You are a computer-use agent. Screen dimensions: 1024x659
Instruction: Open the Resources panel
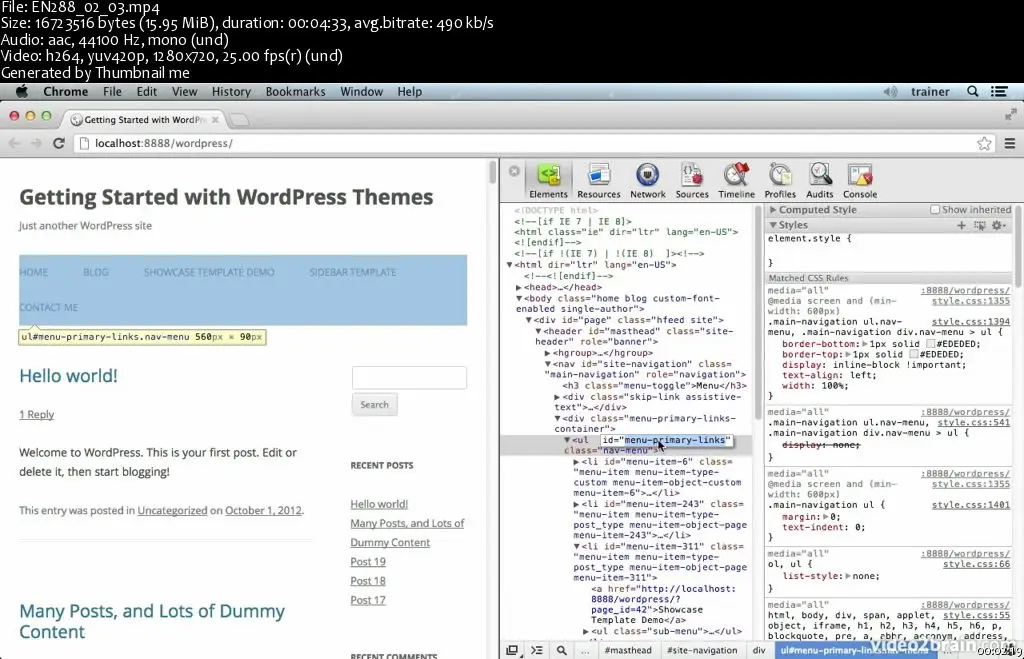click(598, 180)
